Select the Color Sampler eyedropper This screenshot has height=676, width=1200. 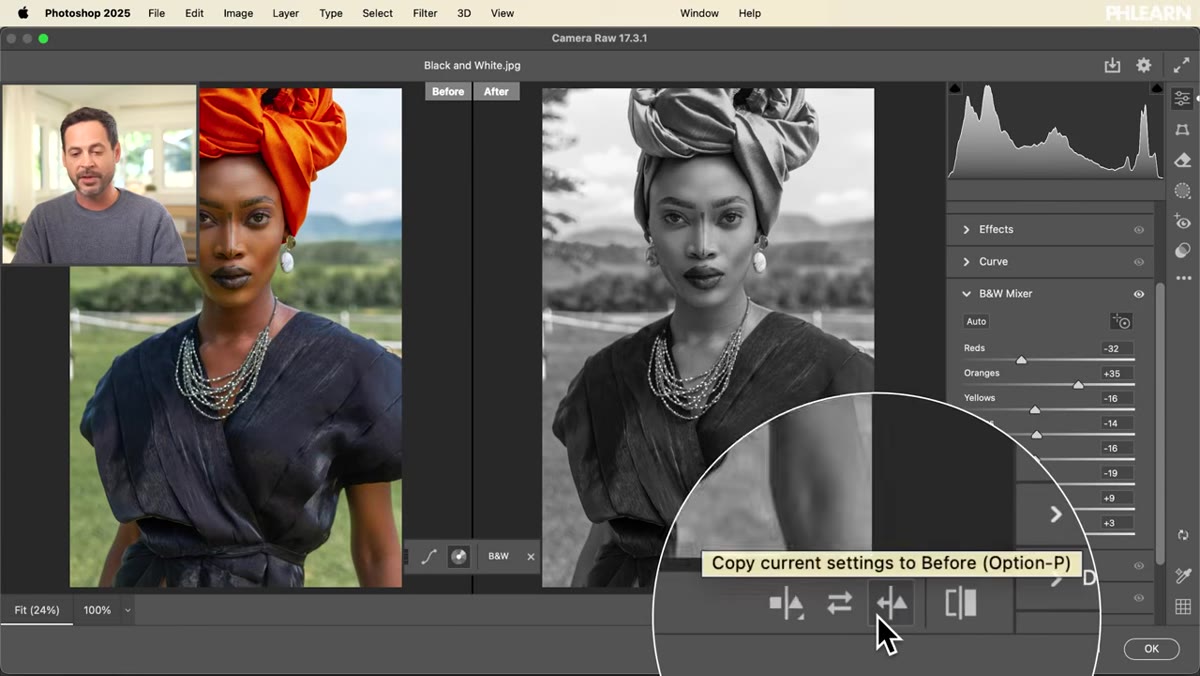tap(1183, 575)
